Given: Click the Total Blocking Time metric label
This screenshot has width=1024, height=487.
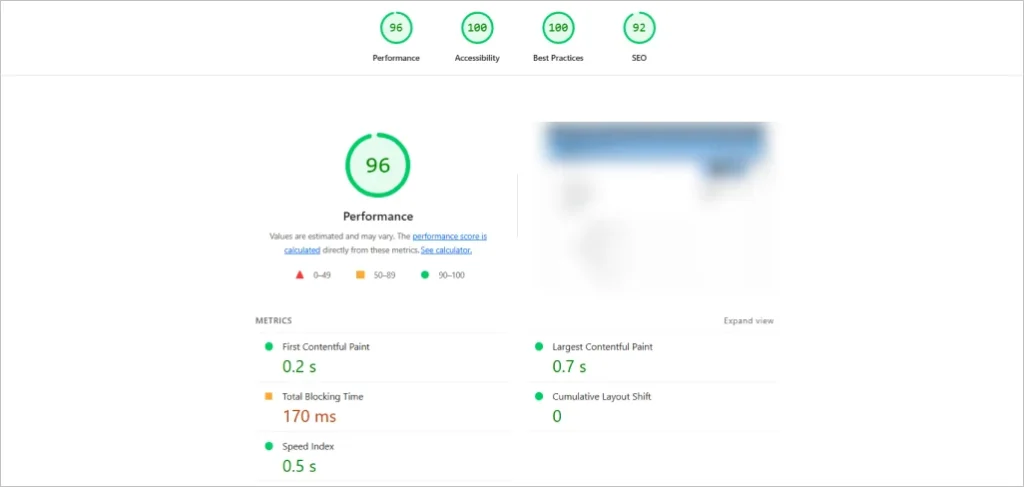Looking at the screenshot, I should pos(323,396).
